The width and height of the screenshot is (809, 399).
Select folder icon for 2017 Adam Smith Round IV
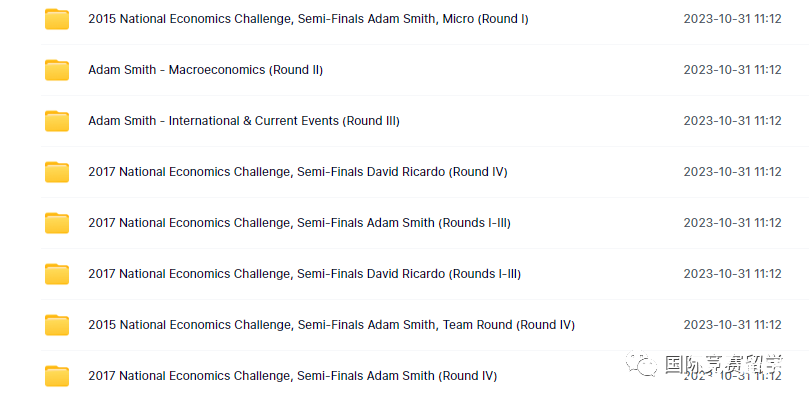57,376
